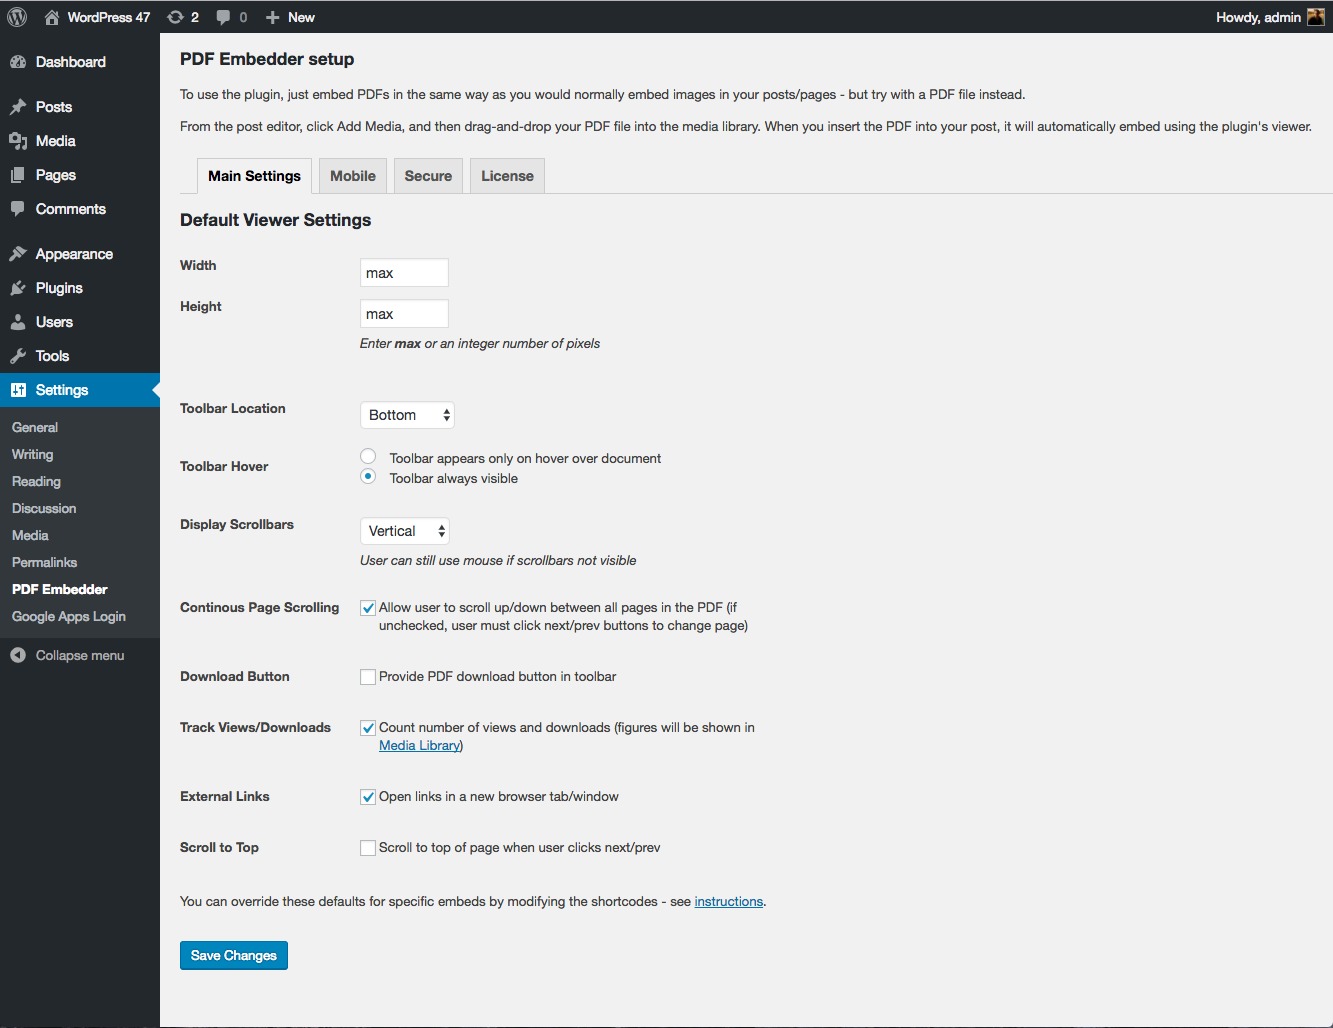Open the New content menu in admin bar
Screen dimensions: 1333x1028
[x=290, y=17]
